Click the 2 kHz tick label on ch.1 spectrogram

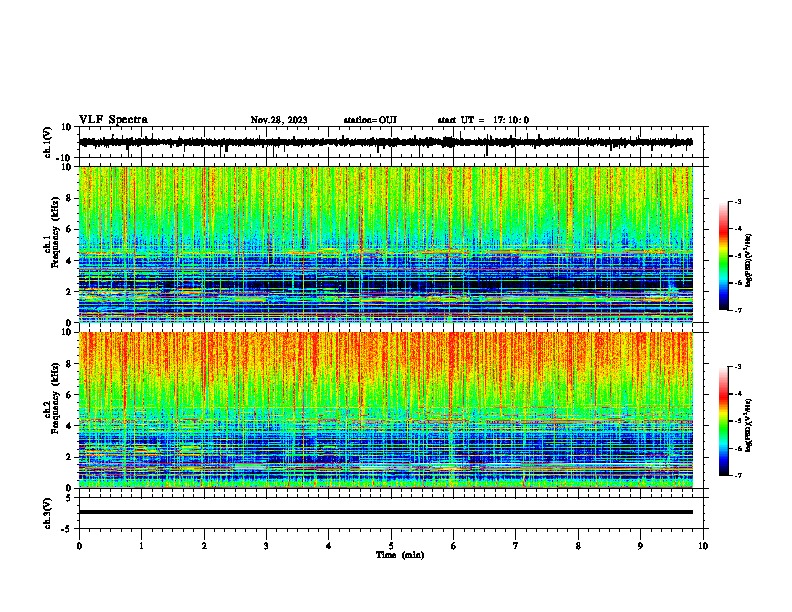[x=69, y=291]
